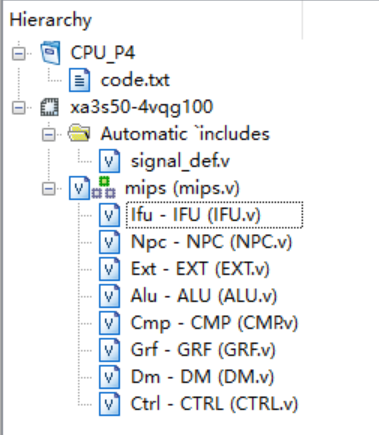This screenshot has height=435, width=379.
Task: Collapse the mips (mips.v) module tree
Action: [49, 189]
